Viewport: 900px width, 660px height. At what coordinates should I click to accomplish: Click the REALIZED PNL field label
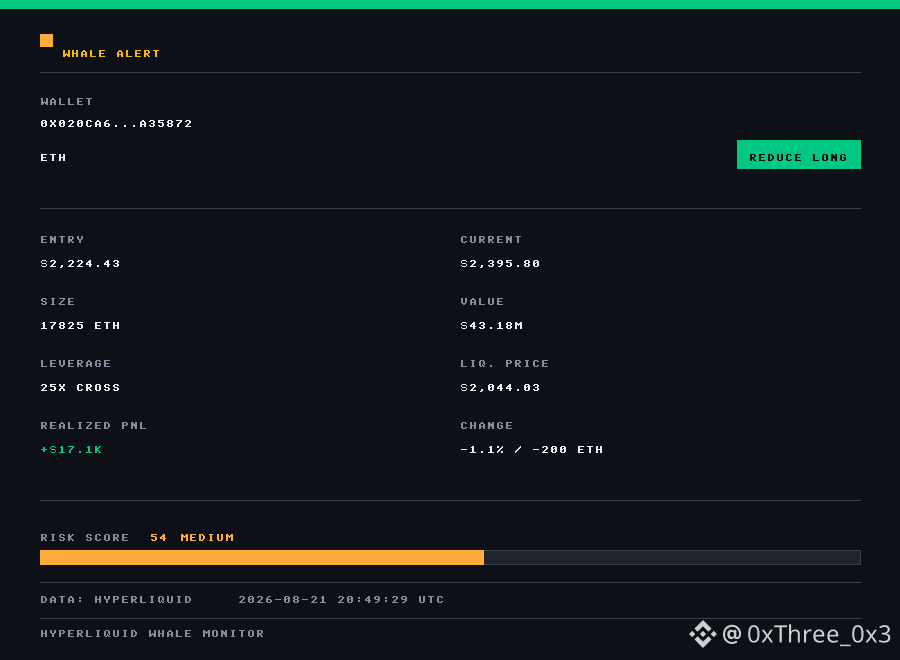tap(94, 425)
